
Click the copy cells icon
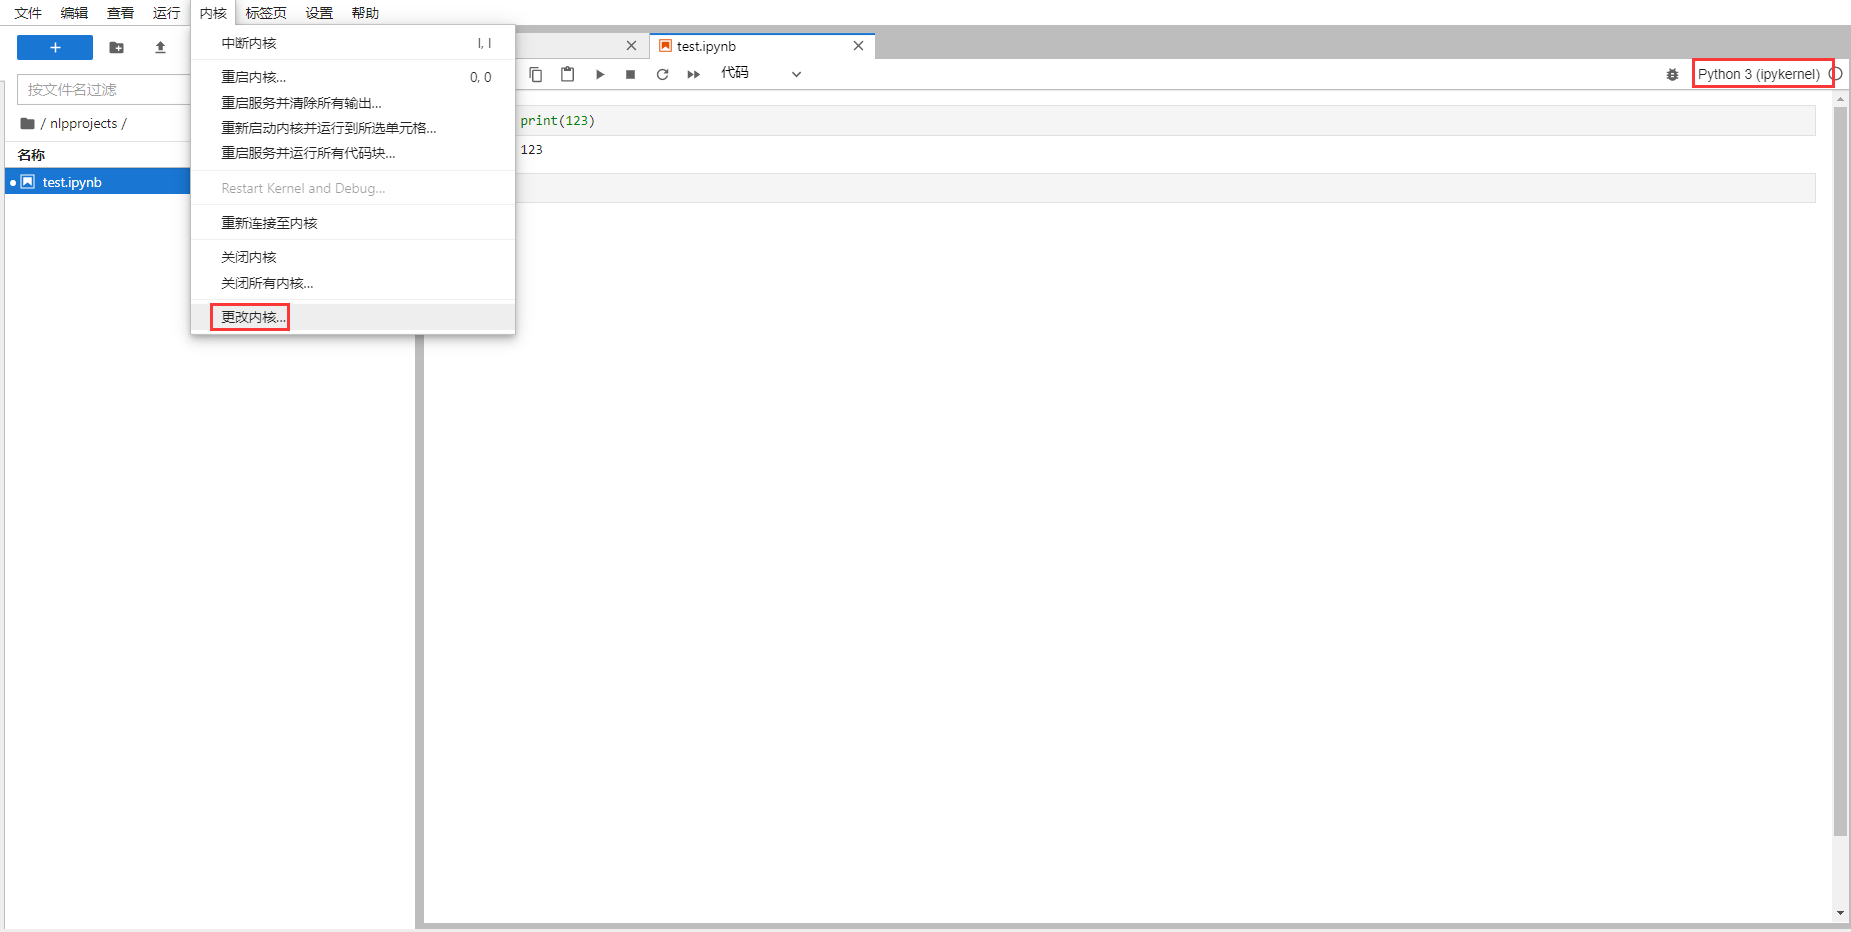pos(536,74)
